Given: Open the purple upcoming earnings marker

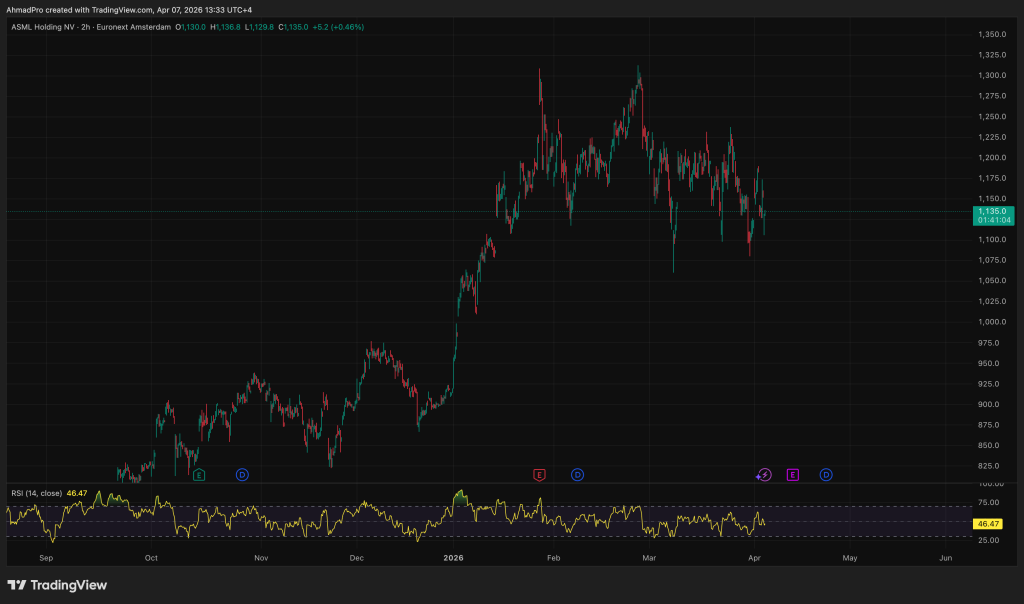Looking at the screenshot, I should (x=793, y=474).
